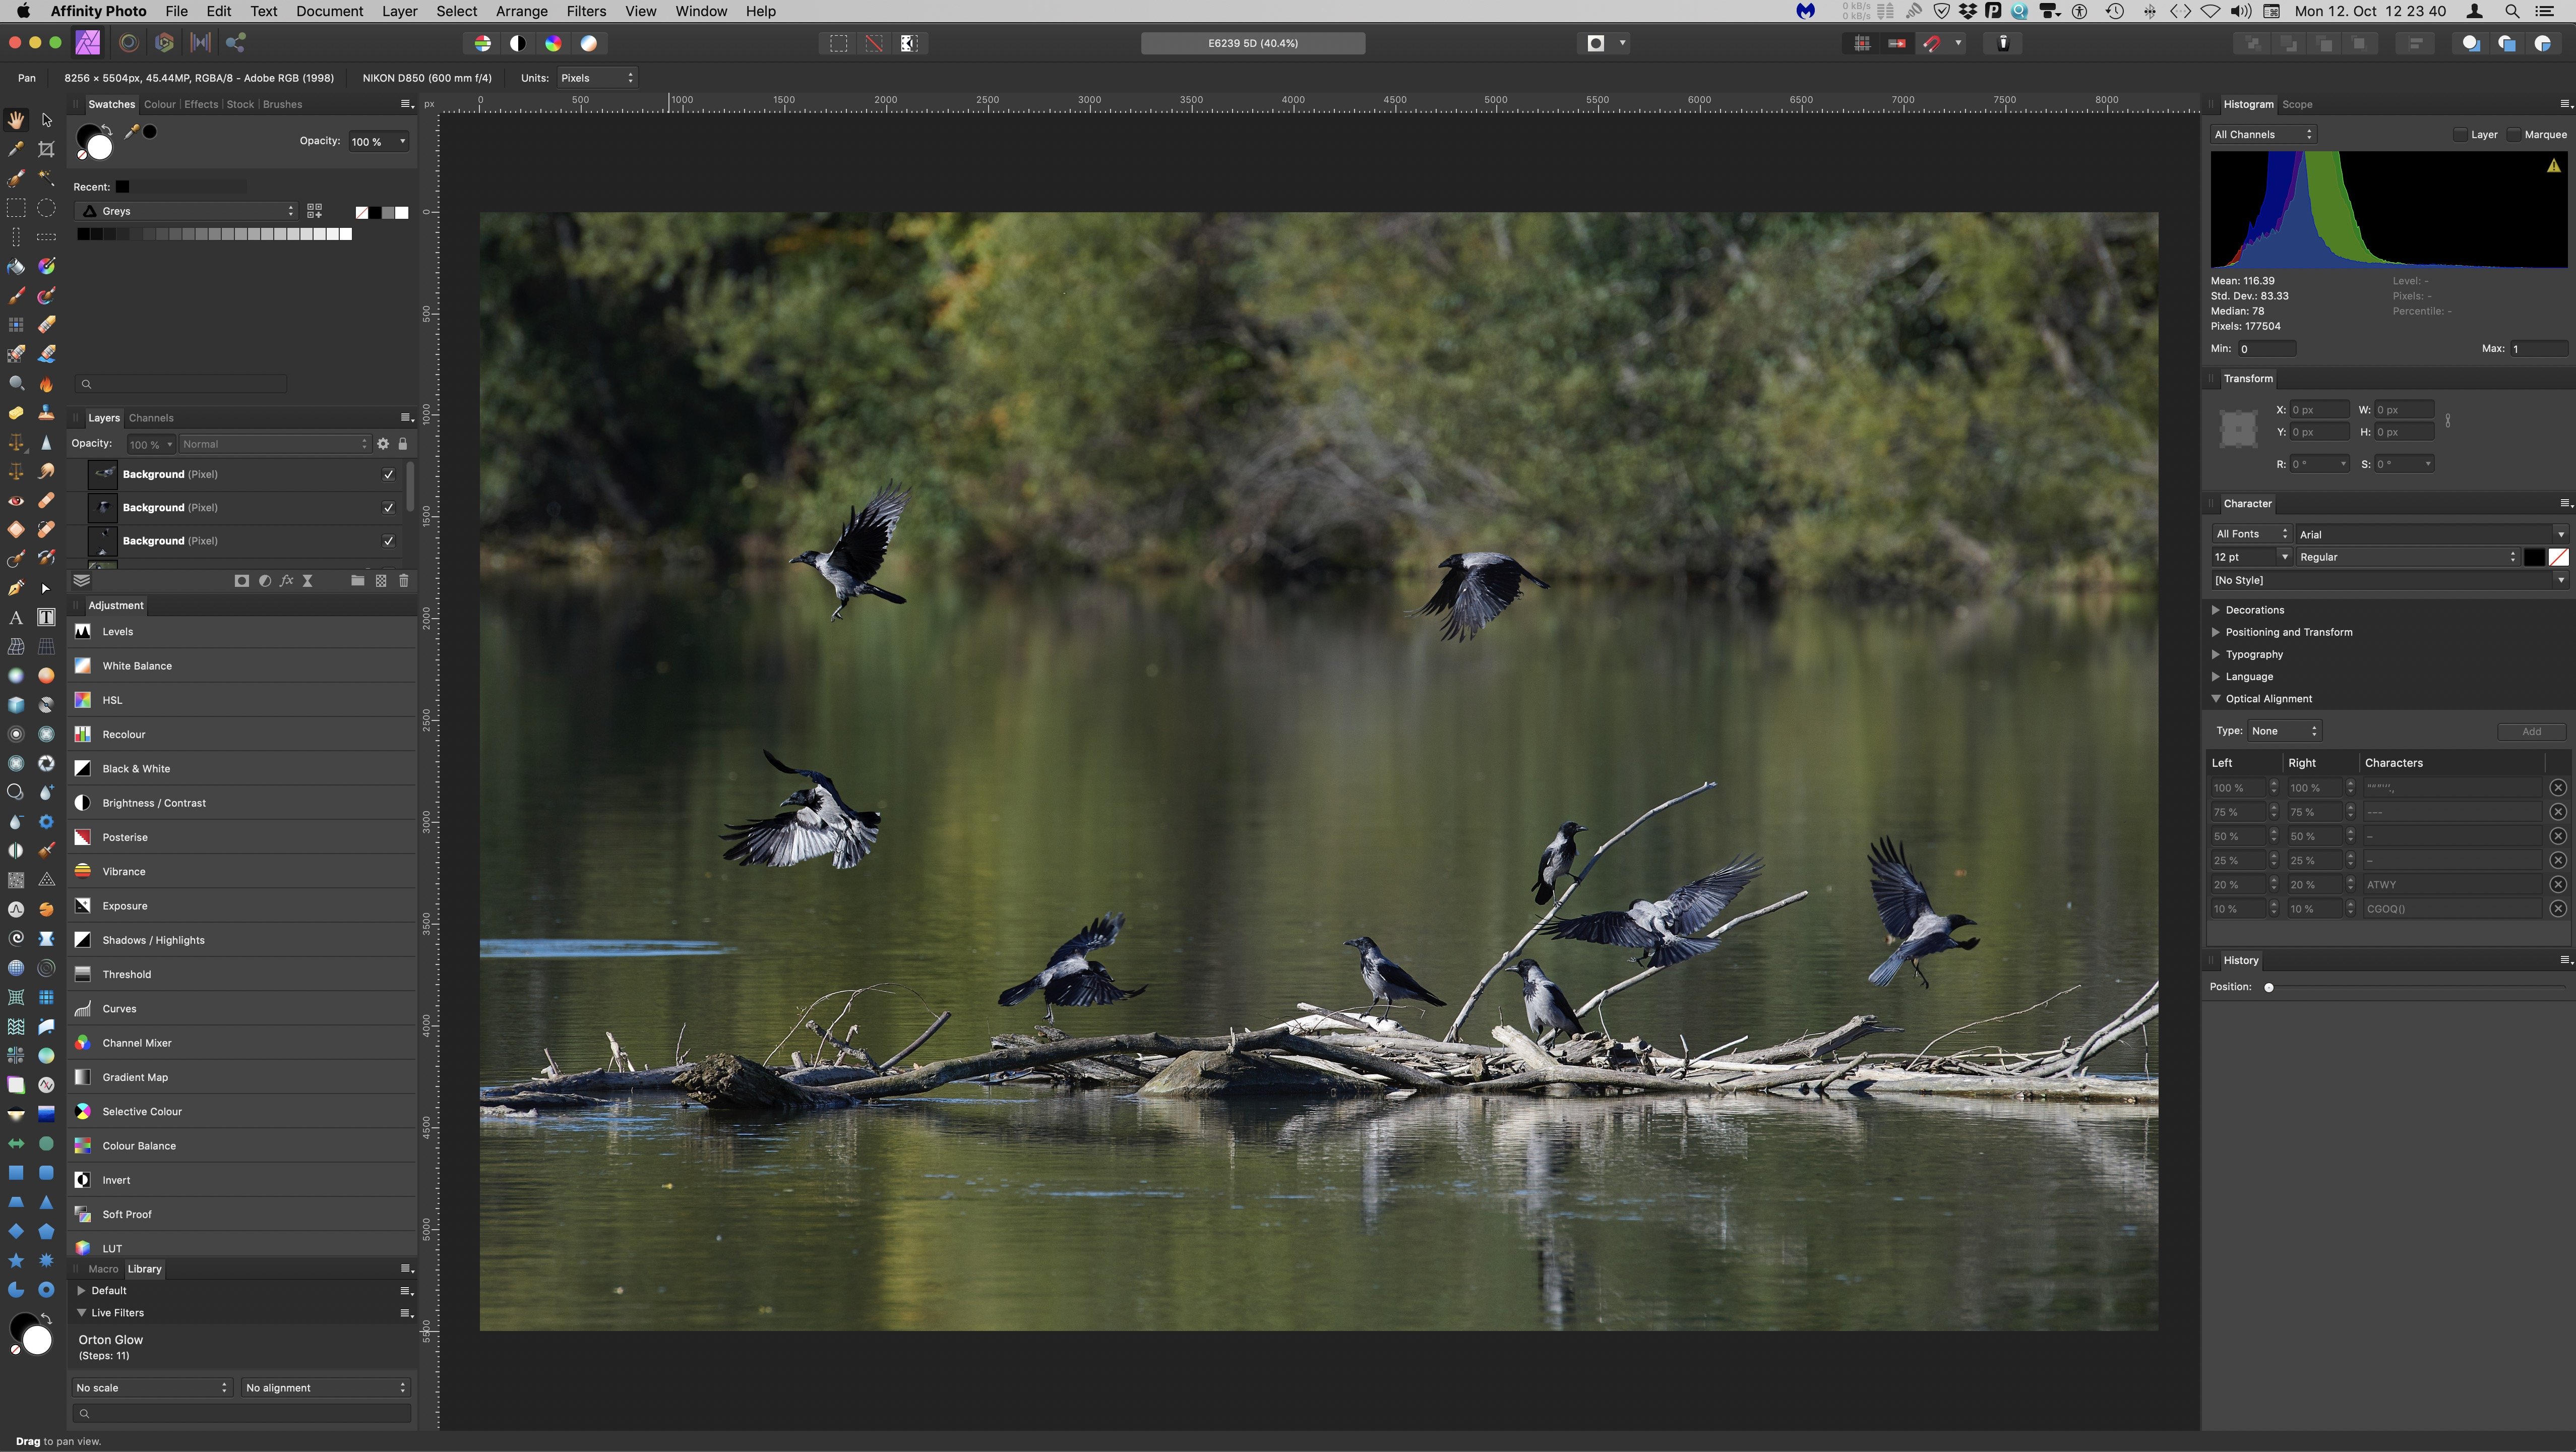The width and height of the screenshot is (2576, 1452).
Task: Select the Crop tool
Action: tap(46, 149)
